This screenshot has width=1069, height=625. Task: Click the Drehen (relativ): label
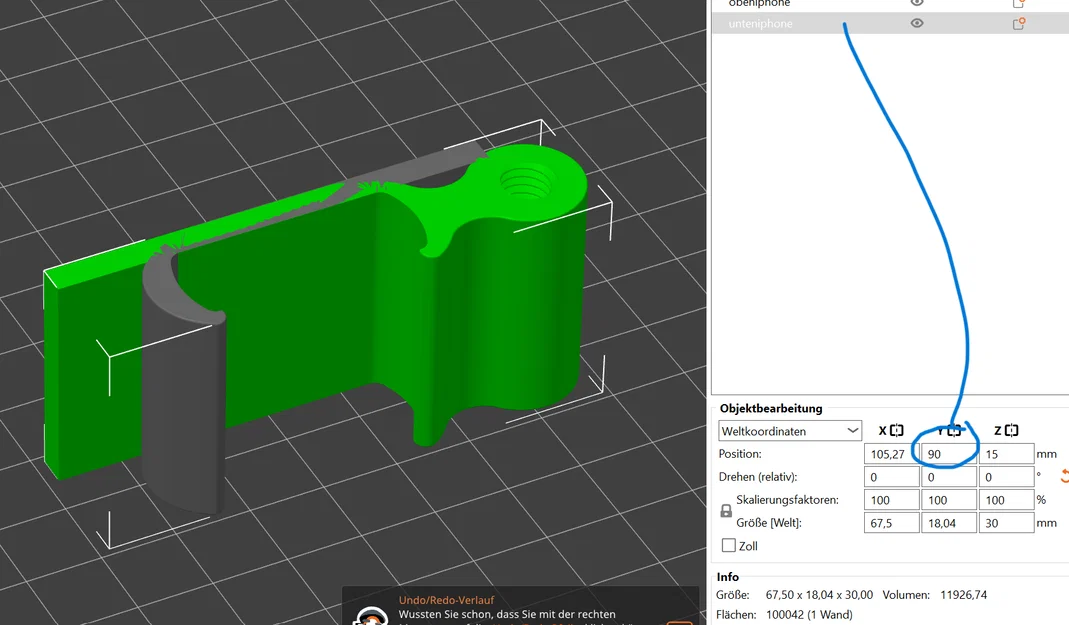coord(757,477)
